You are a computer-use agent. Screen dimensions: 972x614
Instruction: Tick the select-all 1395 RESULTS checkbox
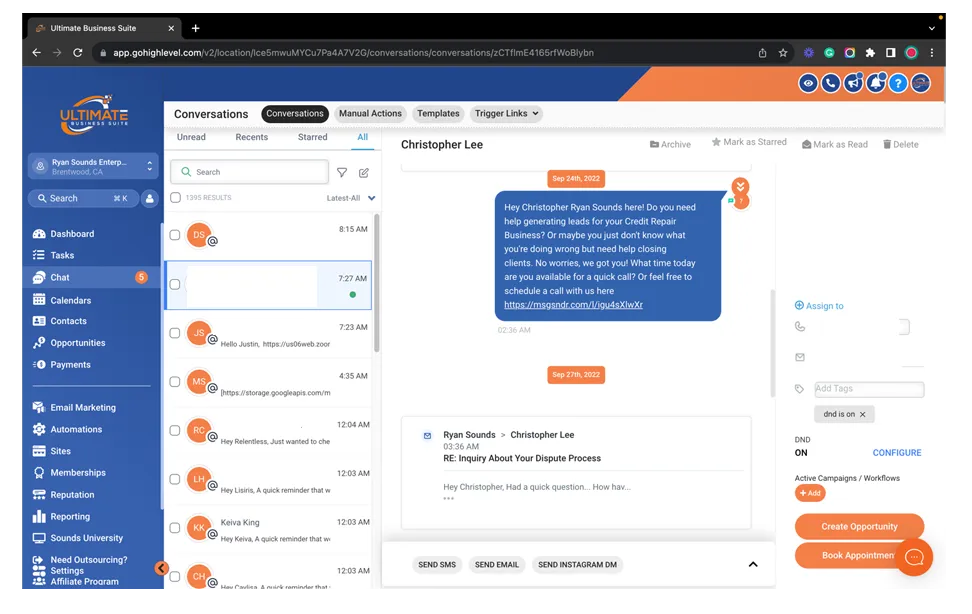(175, 197)
